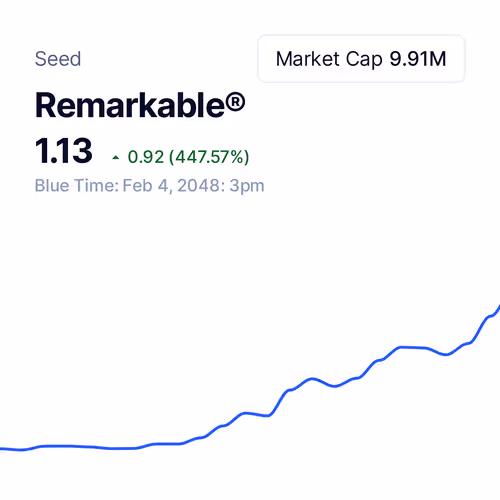The width and height of the screenshot is (500, 500).
Task: Click the 1.13 current price value
Action: pos(63,151)
